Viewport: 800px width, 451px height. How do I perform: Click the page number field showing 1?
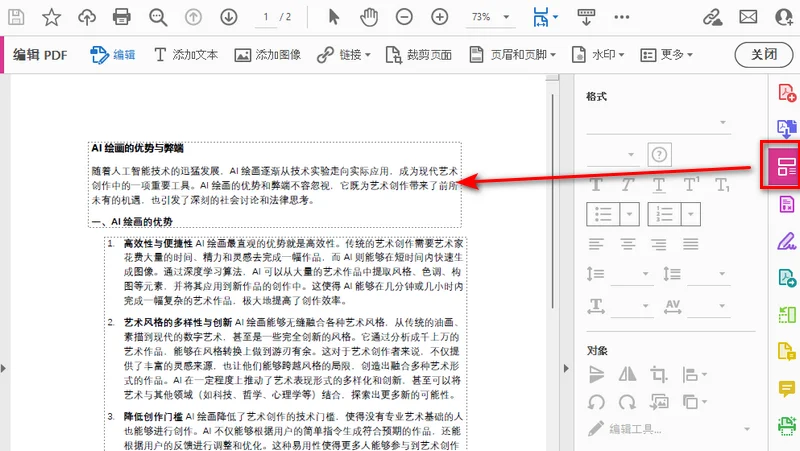[266, 17]
